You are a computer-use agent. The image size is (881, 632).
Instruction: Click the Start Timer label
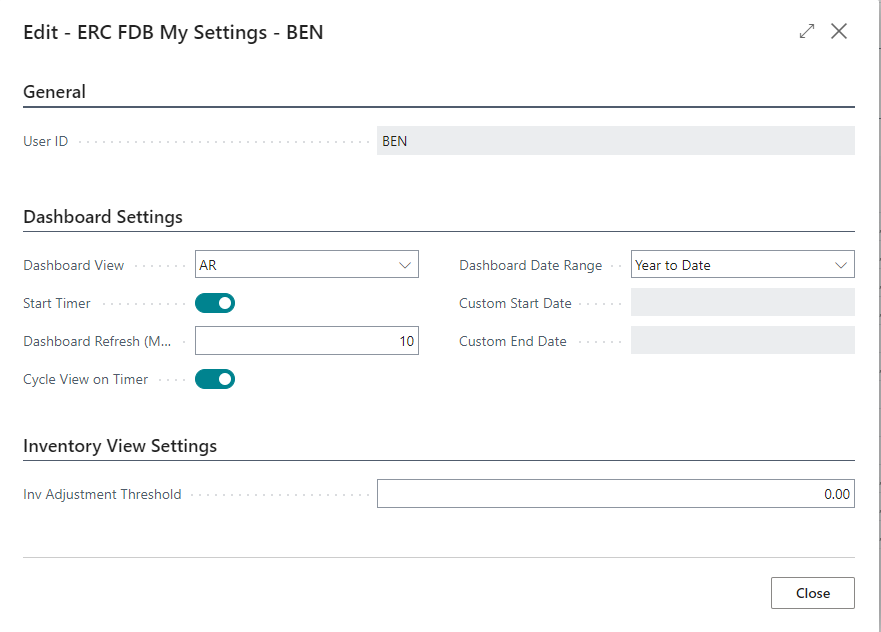[57, 303]
